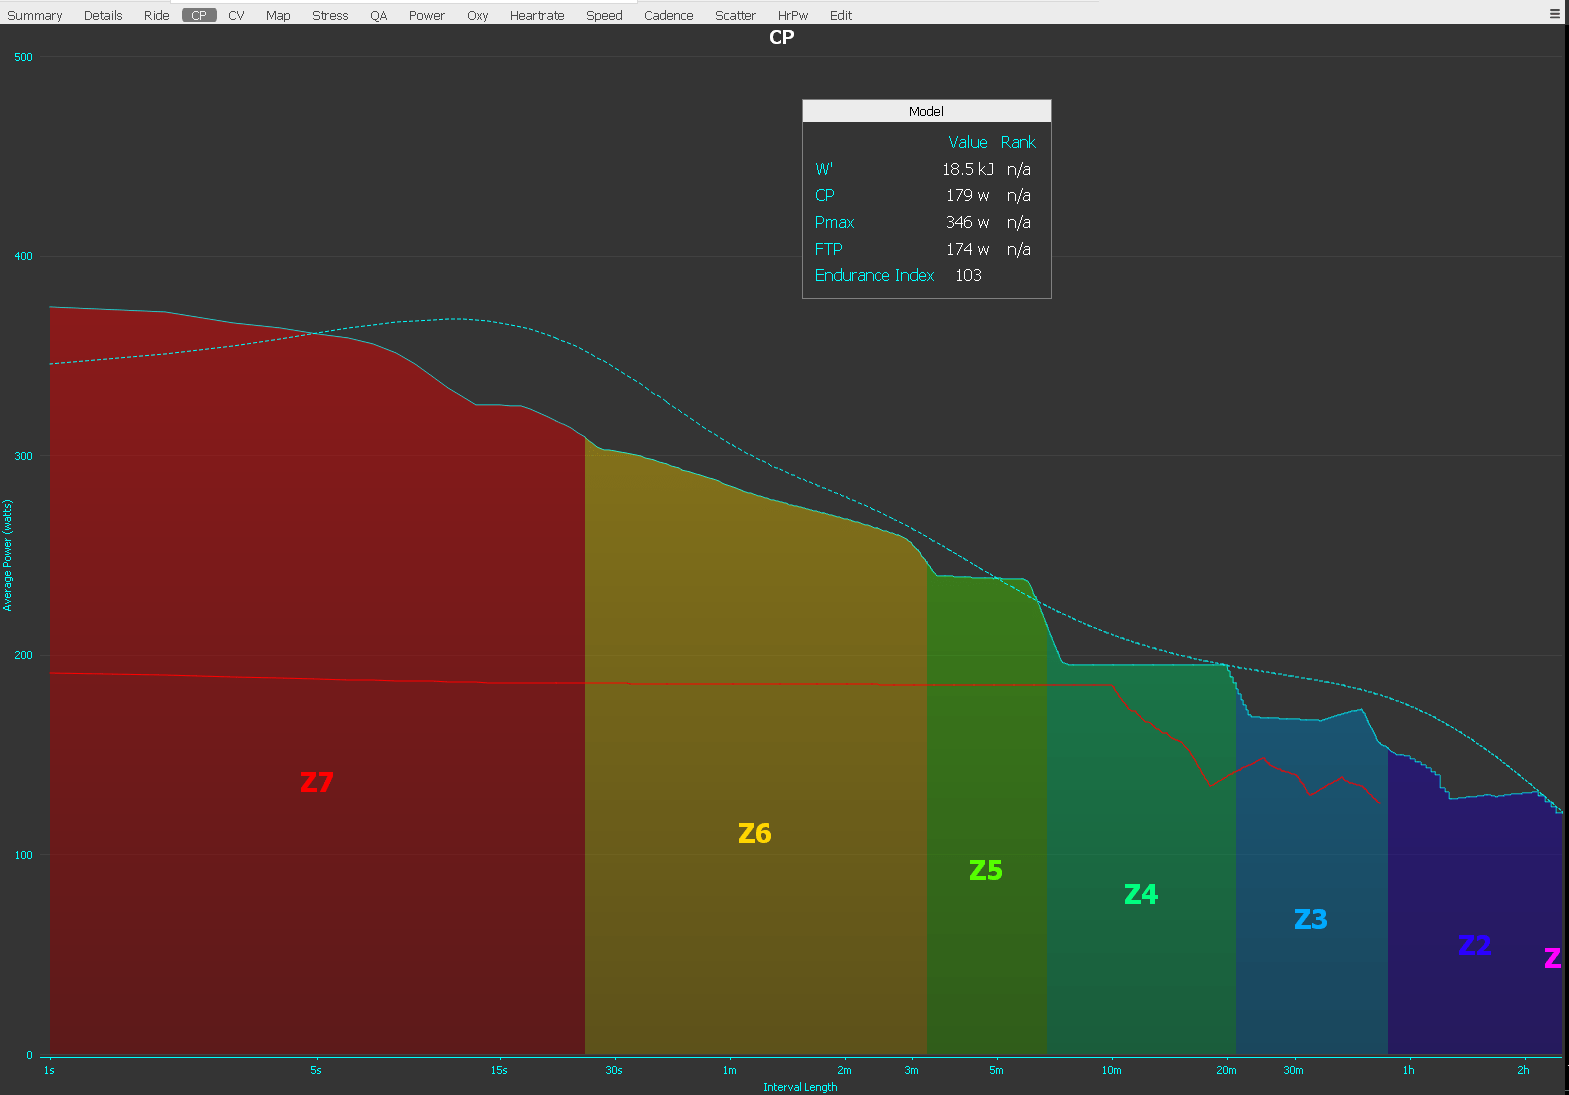Switch to the QA tab

pos(378,15)
